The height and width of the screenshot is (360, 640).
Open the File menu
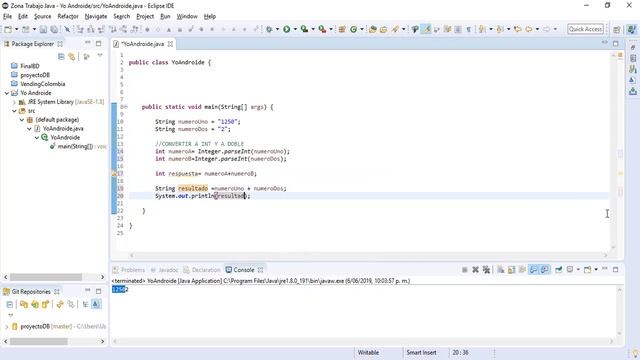pyautogui.click(x=7, y=16)
